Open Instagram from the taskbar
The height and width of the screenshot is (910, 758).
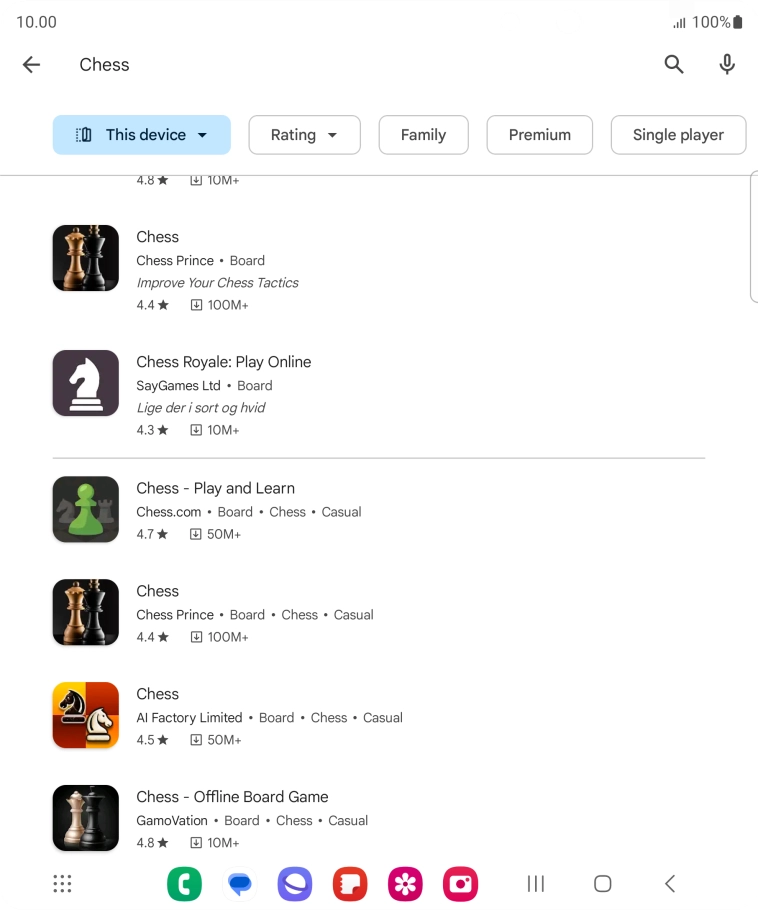pyautogui.click(x=460, y=884)
